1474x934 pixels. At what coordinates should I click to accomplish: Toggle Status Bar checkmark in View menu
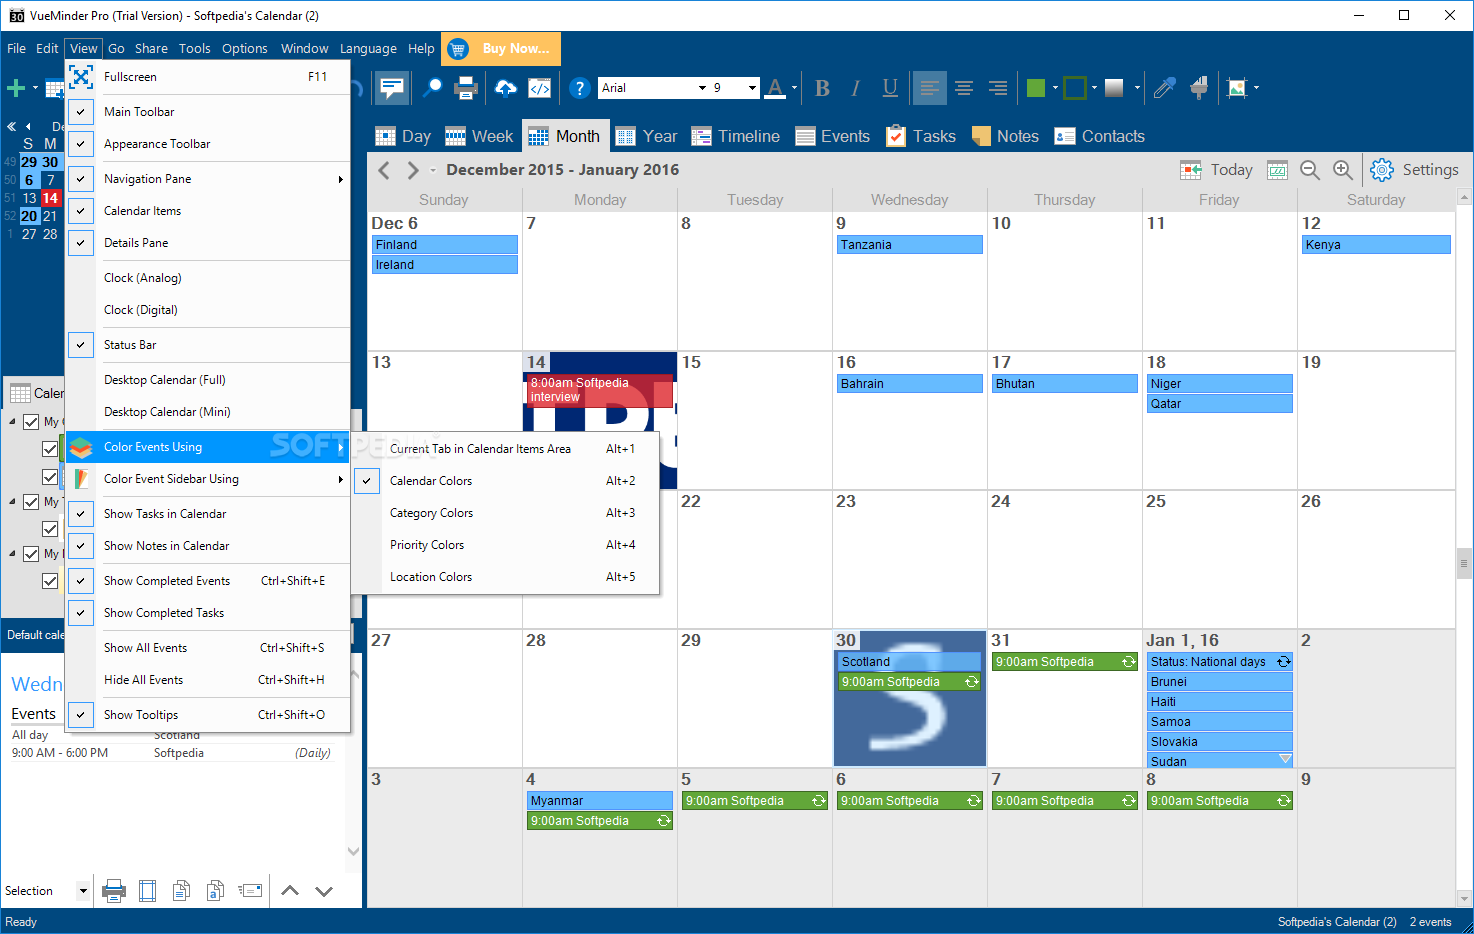pyautogui.click(x=81, y=345)
